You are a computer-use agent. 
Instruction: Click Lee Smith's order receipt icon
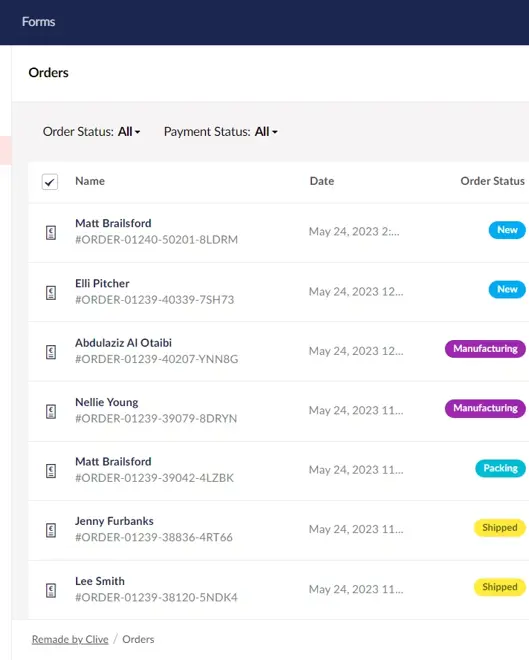[x=51, y=590]
